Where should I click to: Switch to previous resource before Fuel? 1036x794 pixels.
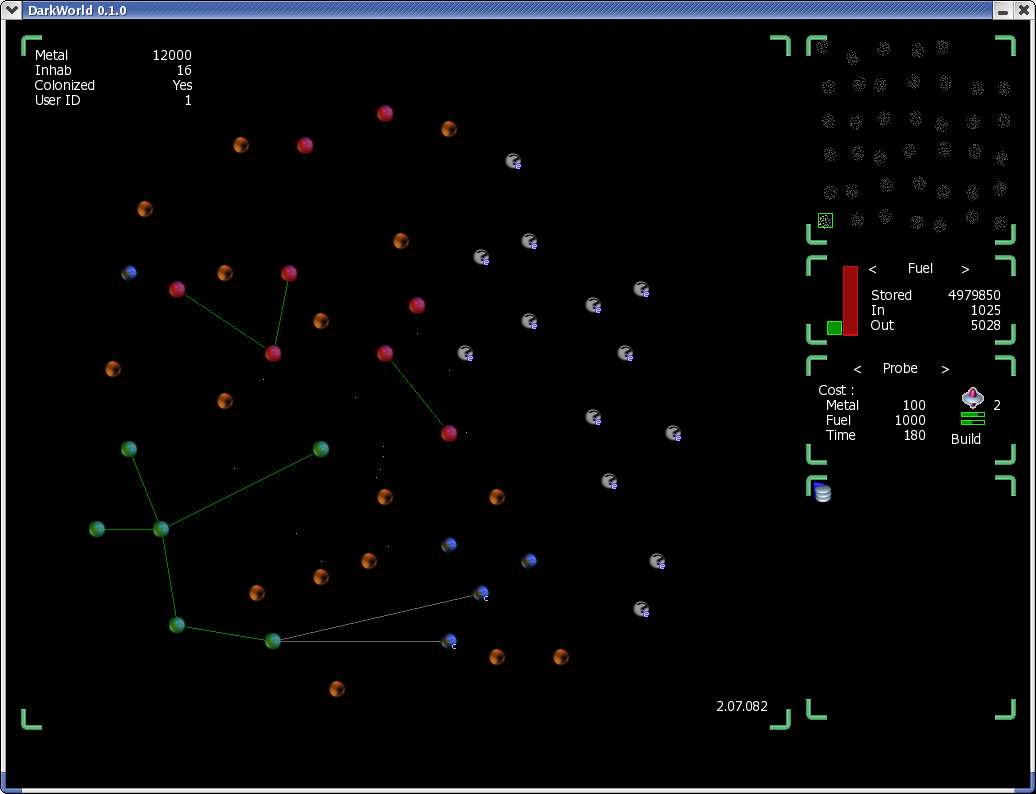pos(872,269)
